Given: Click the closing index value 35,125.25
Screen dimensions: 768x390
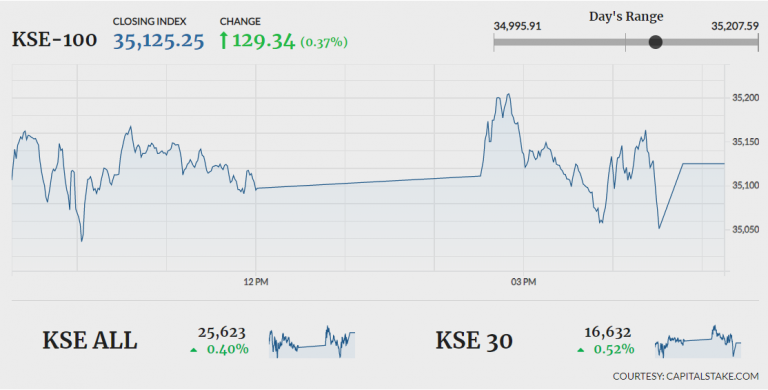Looking at the screenshot, I should (x=159, y=41).
